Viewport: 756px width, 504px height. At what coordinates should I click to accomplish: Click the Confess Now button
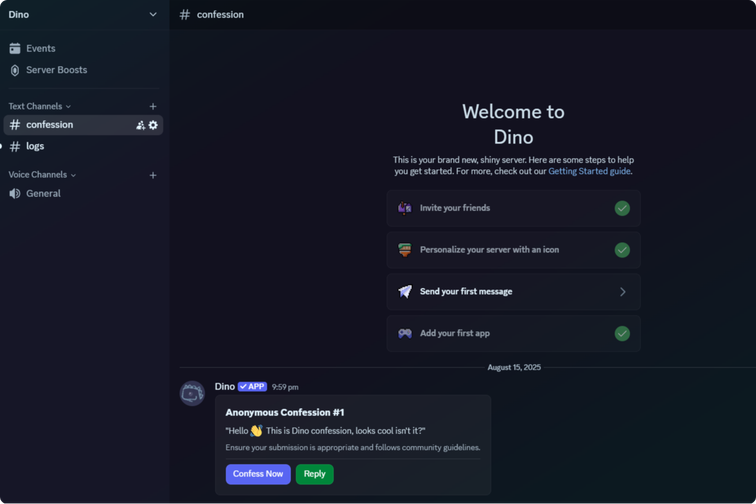(258, 474)
